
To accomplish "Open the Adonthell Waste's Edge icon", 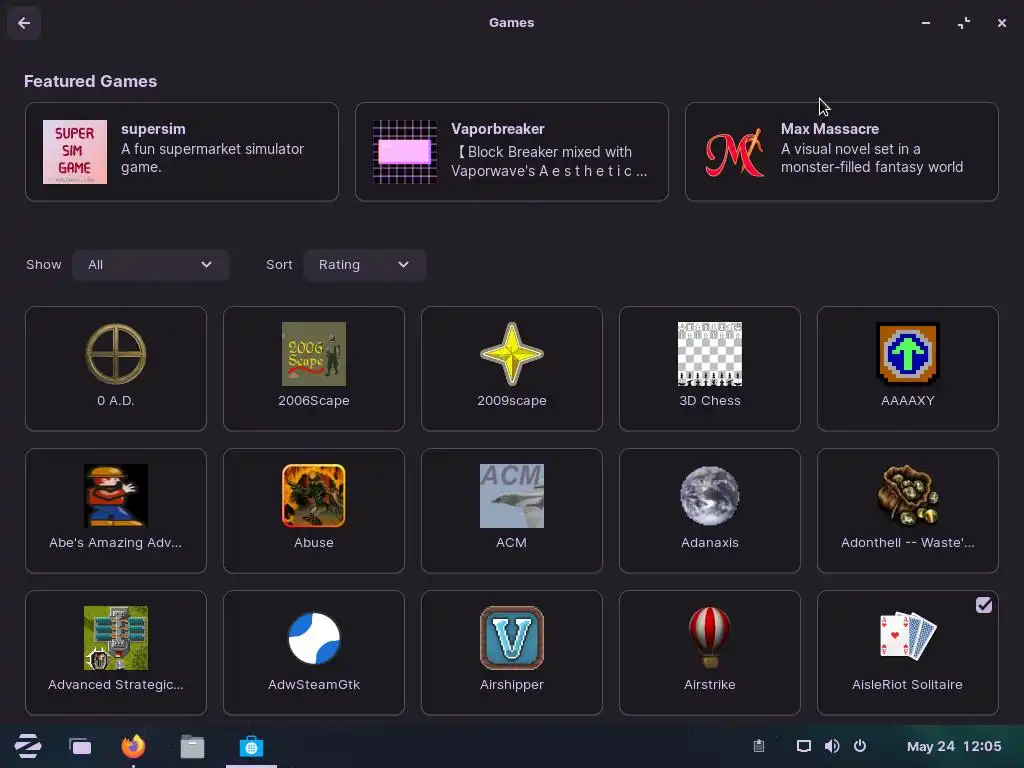I will pos(908,496).
